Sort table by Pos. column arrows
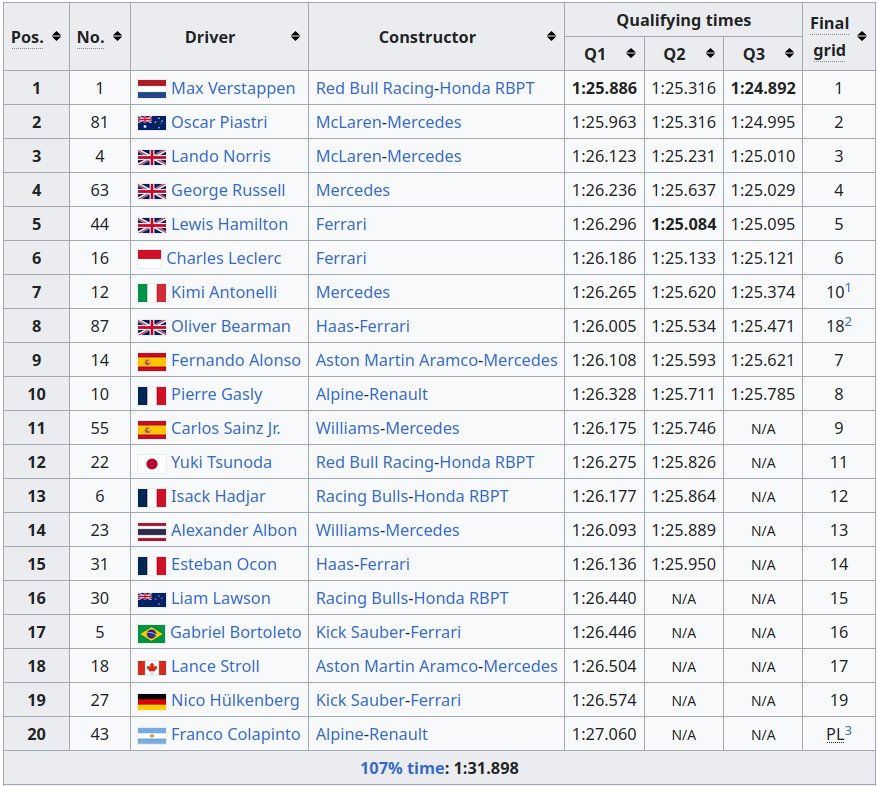Image resolution: width=878 pixels, height=786 pixels. [x=56, y=36]
